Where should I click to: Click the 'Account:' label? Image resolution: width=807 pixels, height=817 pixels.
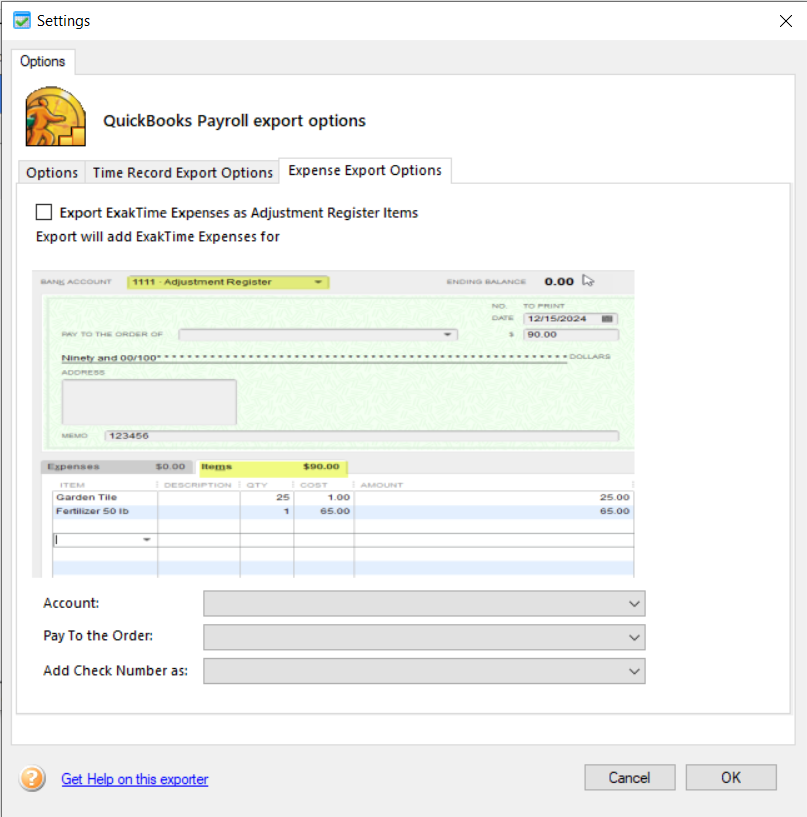pyautogui.click(x=71, y=603)
